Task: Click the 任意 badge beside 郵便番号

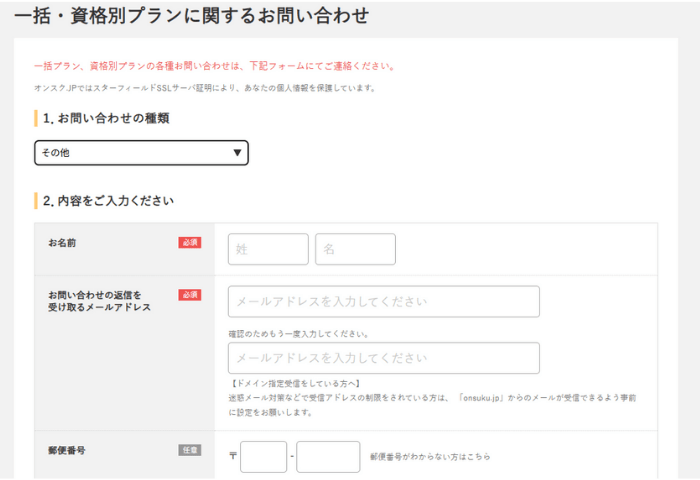Action: [x=190, y=450]
